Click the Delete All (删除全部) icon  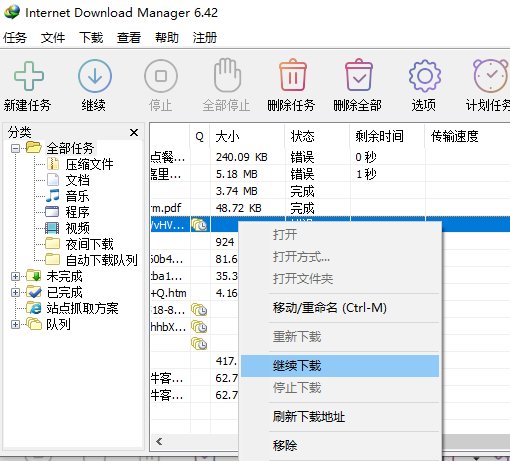359,75
